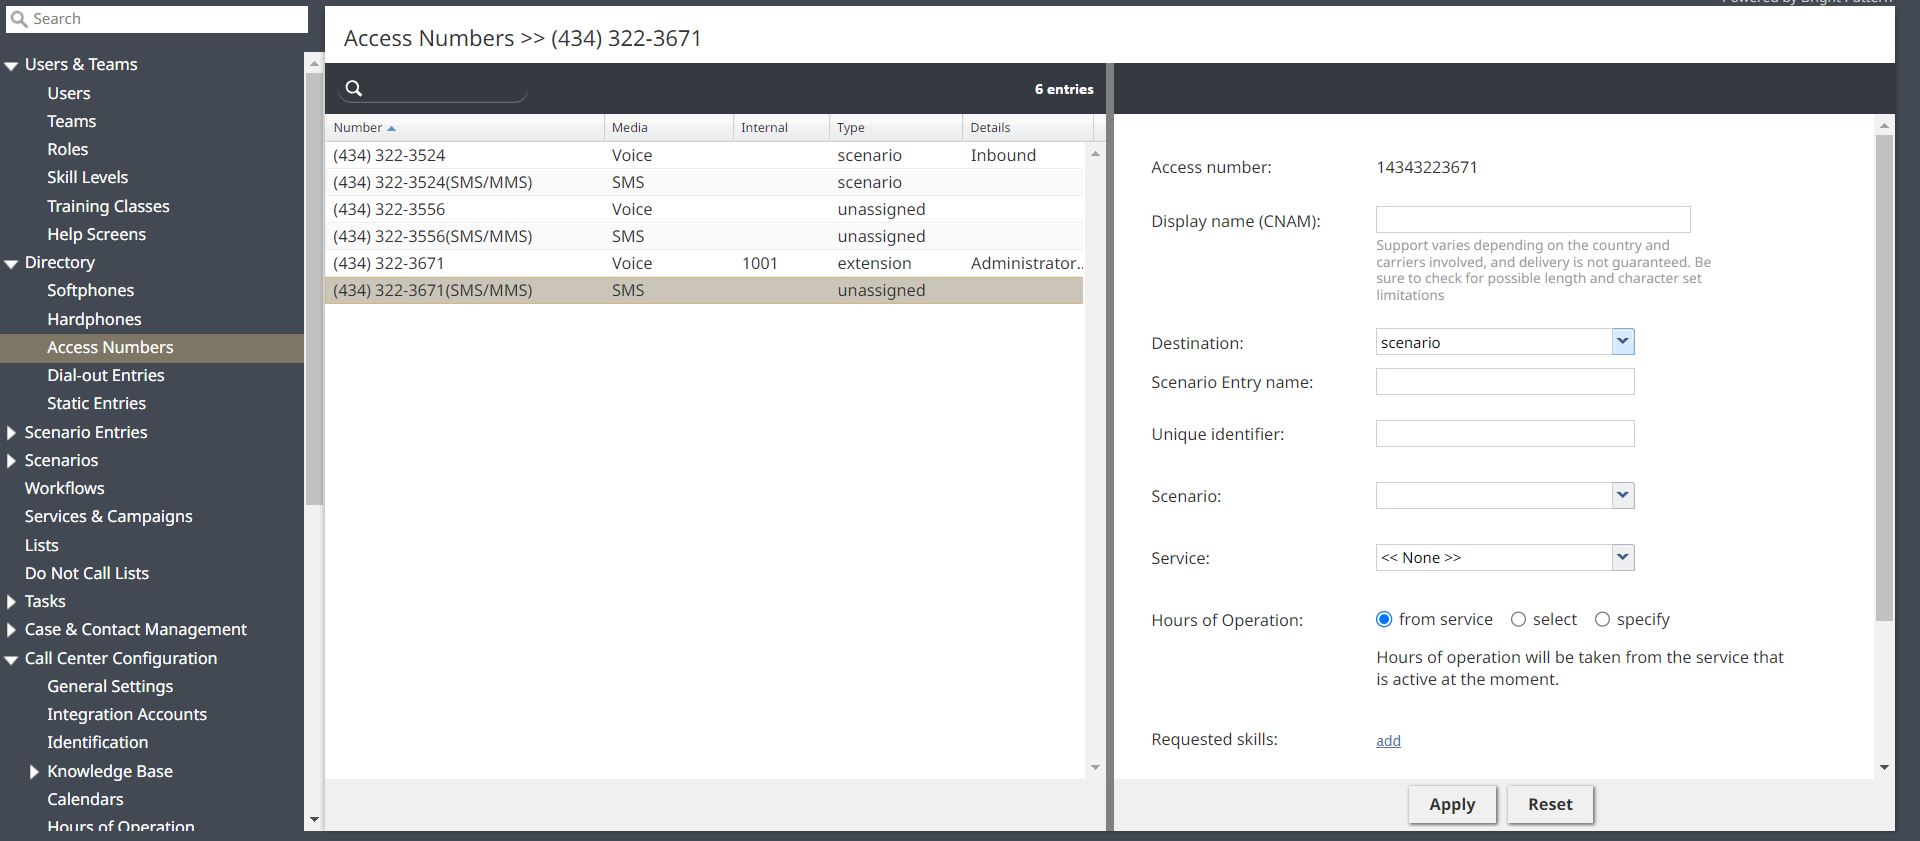Open Hardphones in the sidebar

pyautogui.click(x=94, y=319)
